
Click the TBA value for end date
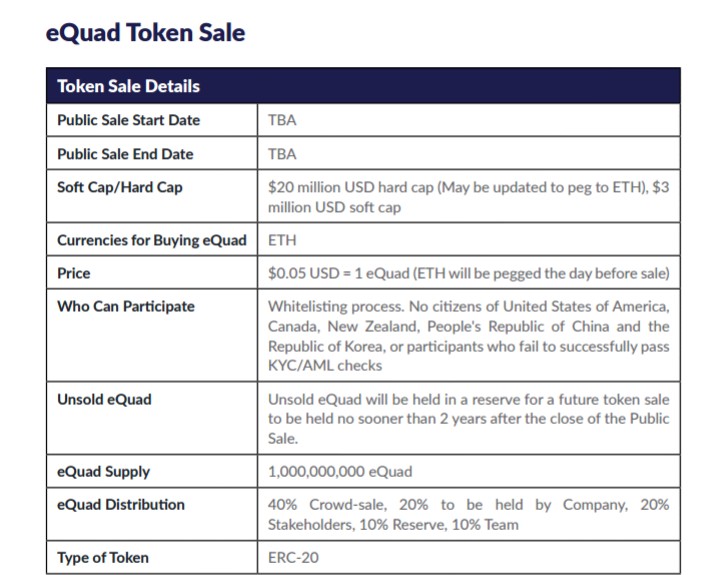coord(282,154)
